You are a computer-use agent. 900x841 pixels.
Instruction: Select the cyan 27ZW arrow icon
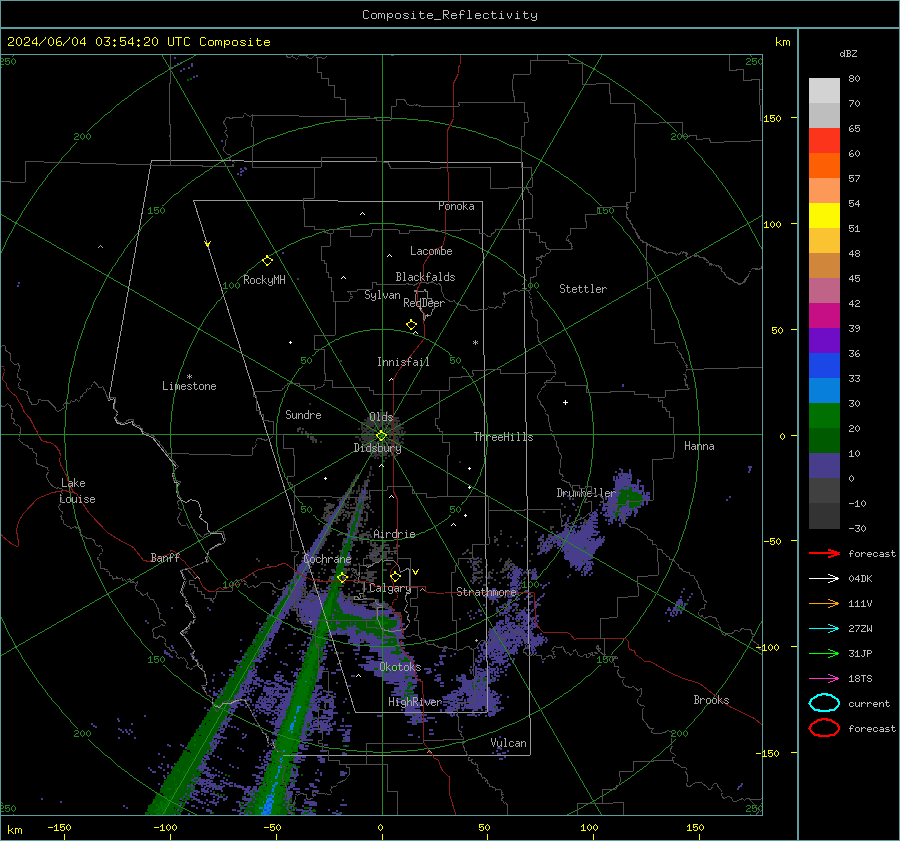(x=824, y=629)
